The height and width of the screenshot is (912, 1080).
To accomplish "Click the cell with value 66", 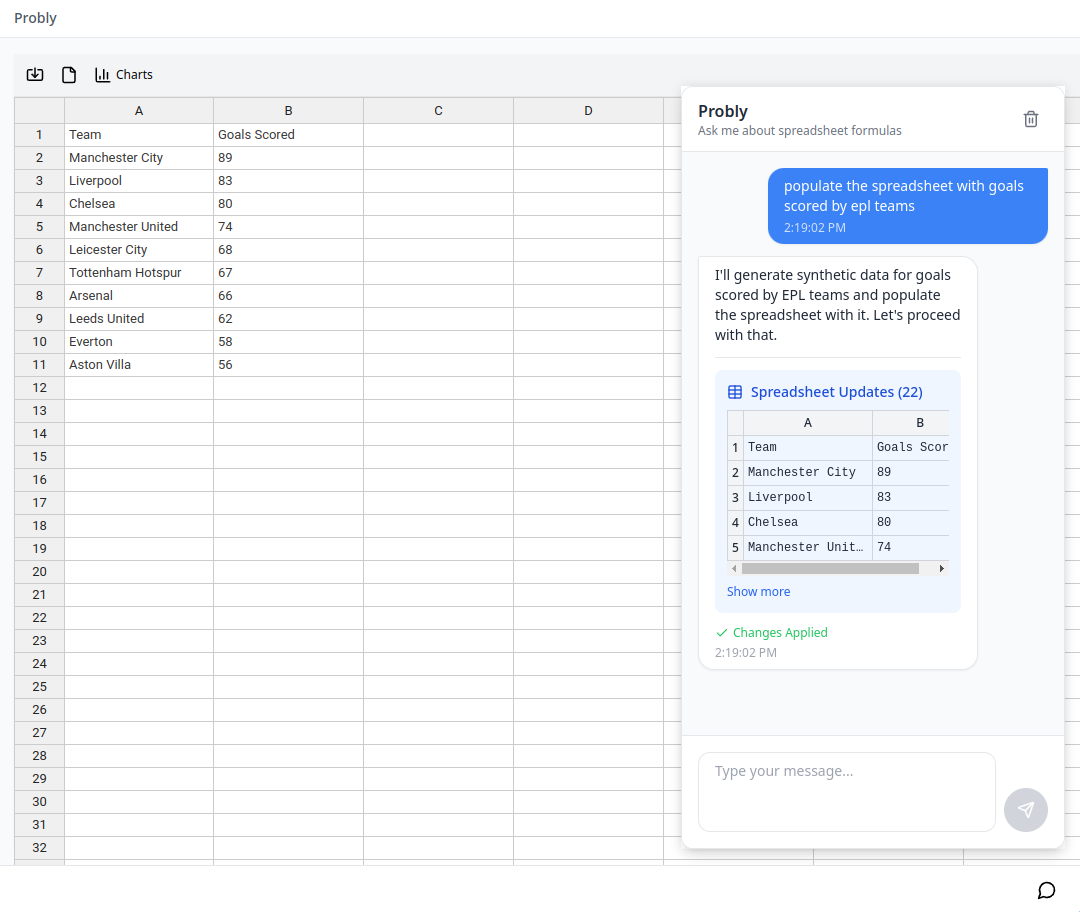I will click(289, 296).
